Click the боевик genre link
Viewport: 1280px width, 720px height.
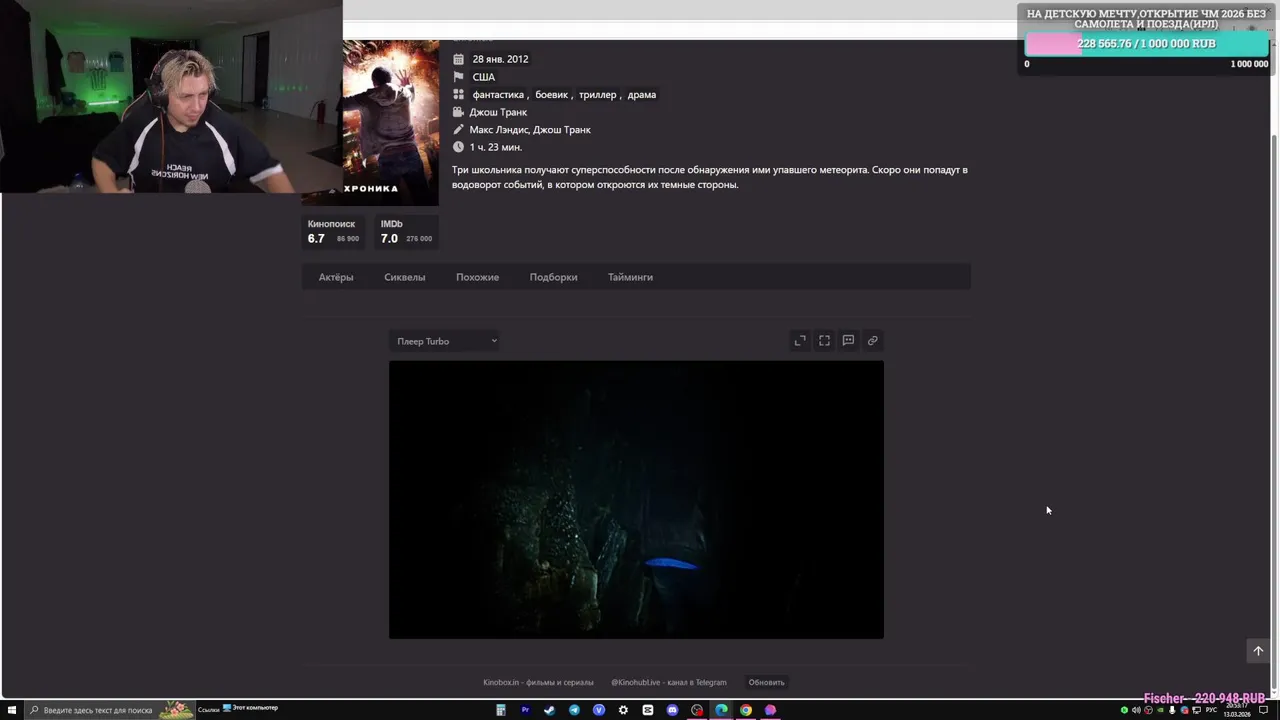[x=551, y=95]
